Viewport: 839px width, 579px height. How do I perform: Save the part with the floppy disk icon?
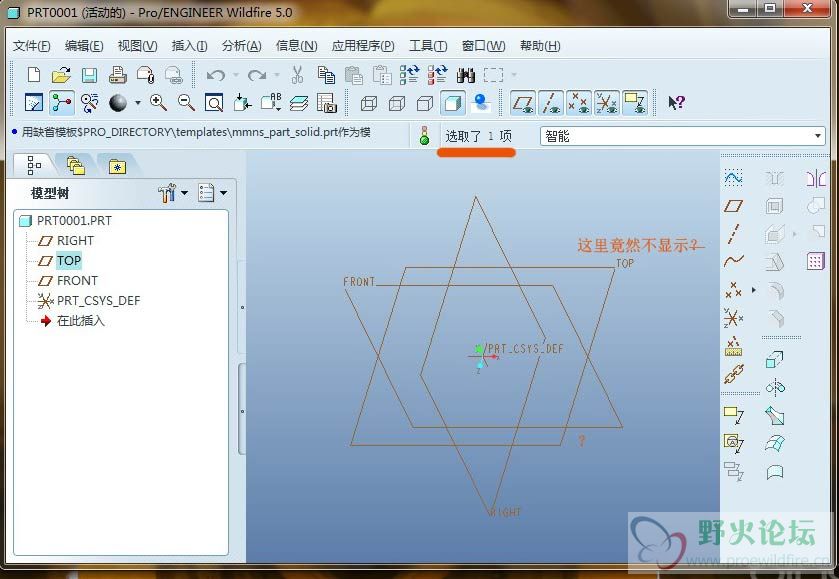(x=89, y=75)
